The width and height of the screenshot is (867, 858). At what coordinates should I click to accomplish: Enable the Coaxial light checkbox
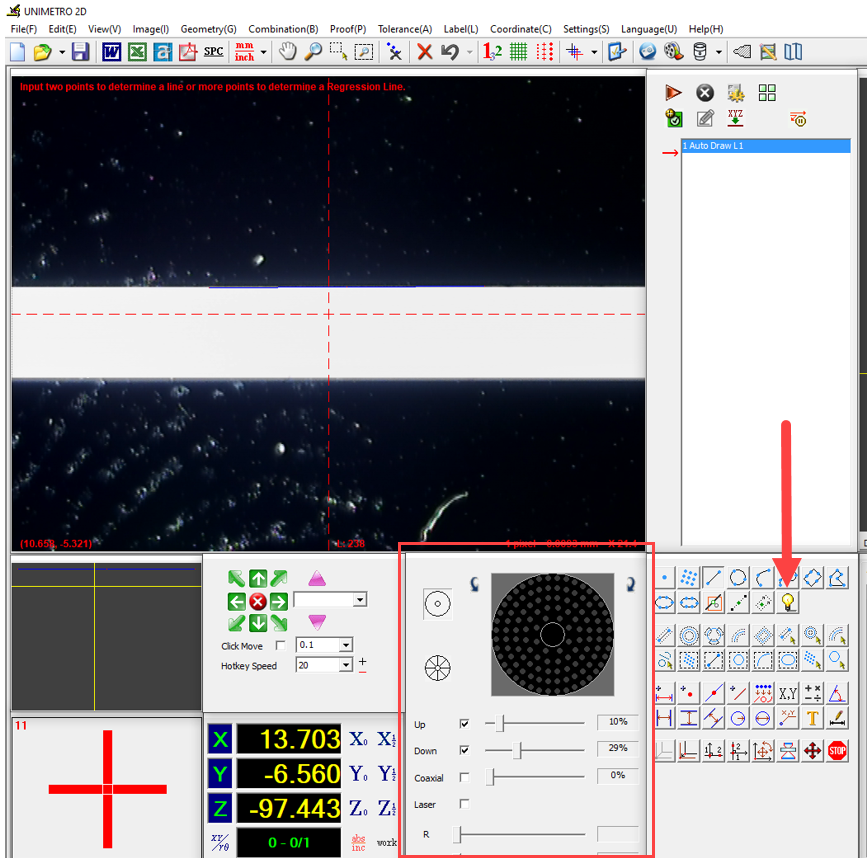(464, 777)
